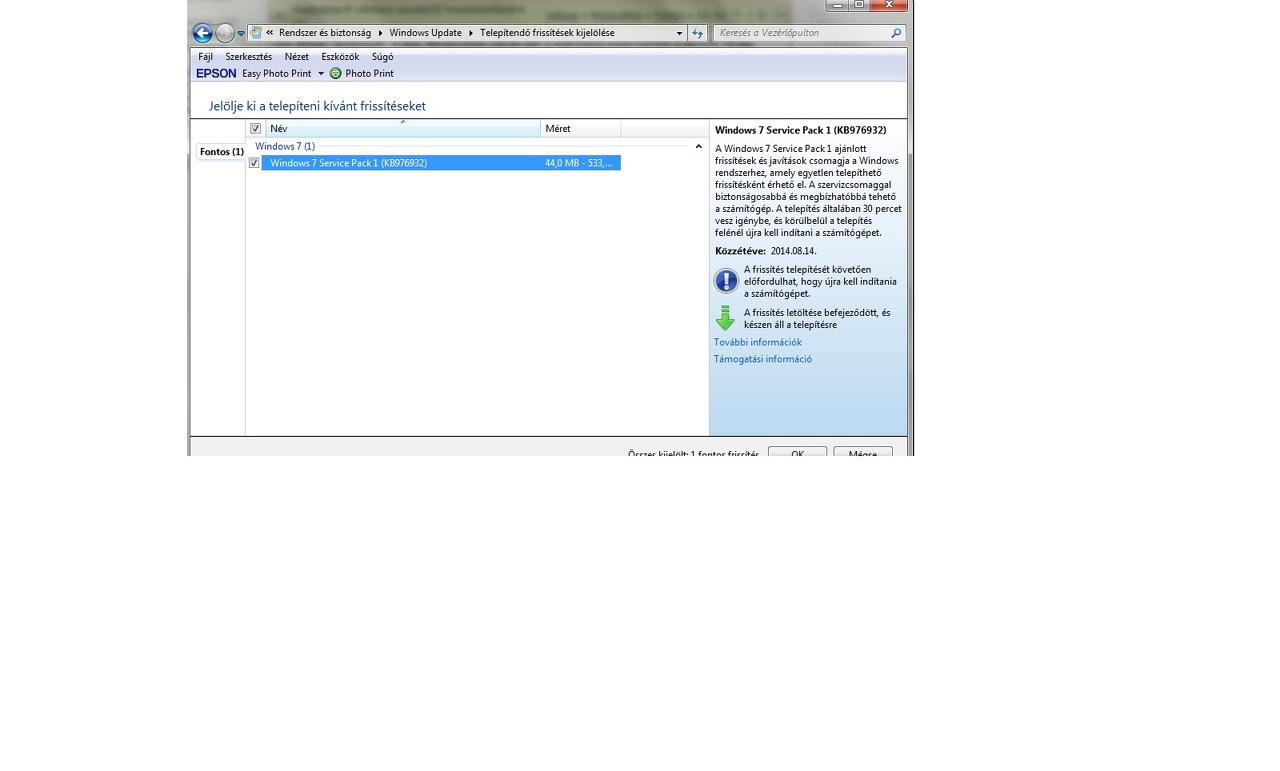Open the Nézet menu
Viewport: 1280px width, 771px height.
pos(296,57)
